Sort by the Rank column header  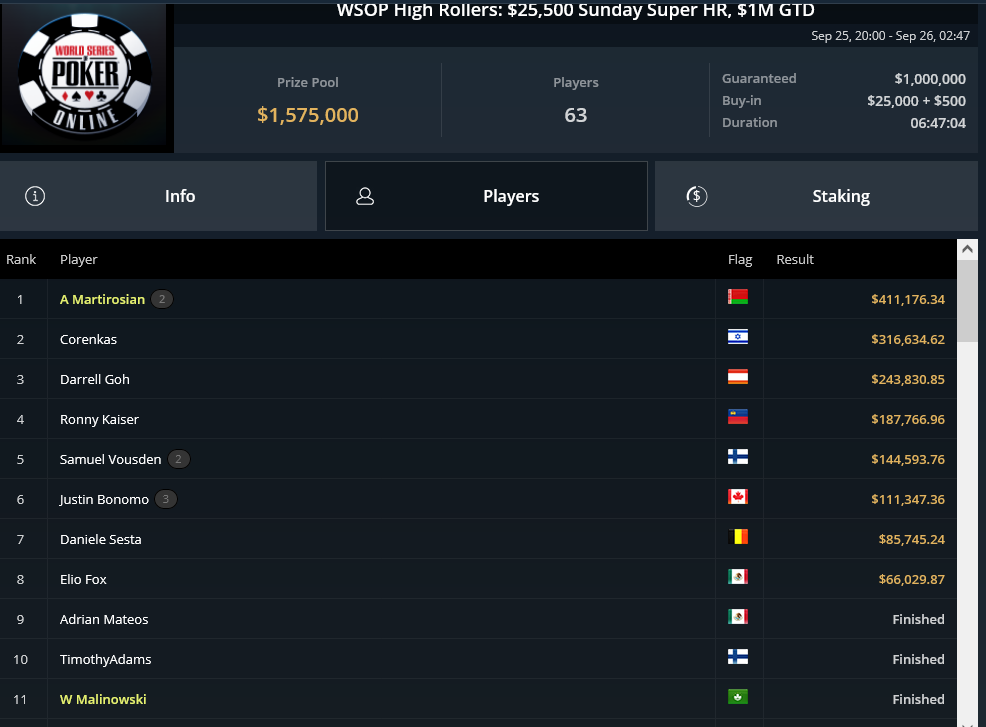click(x=21, y=260)
